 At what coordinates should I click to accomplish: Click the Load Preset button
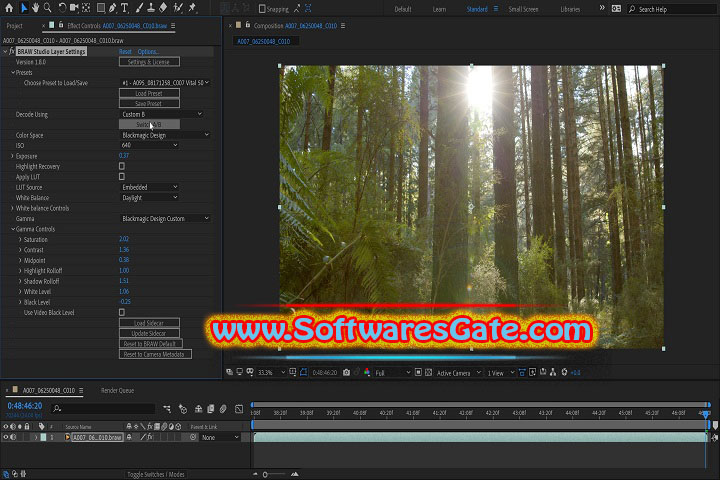149,93
